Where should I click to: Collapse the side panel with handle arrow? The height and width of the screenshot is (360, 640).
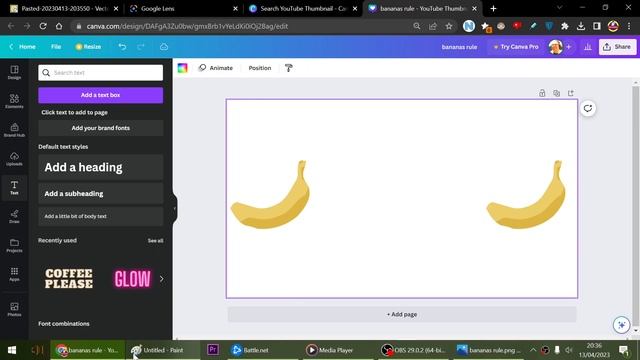pyautogui.click(x=175, y=209)
